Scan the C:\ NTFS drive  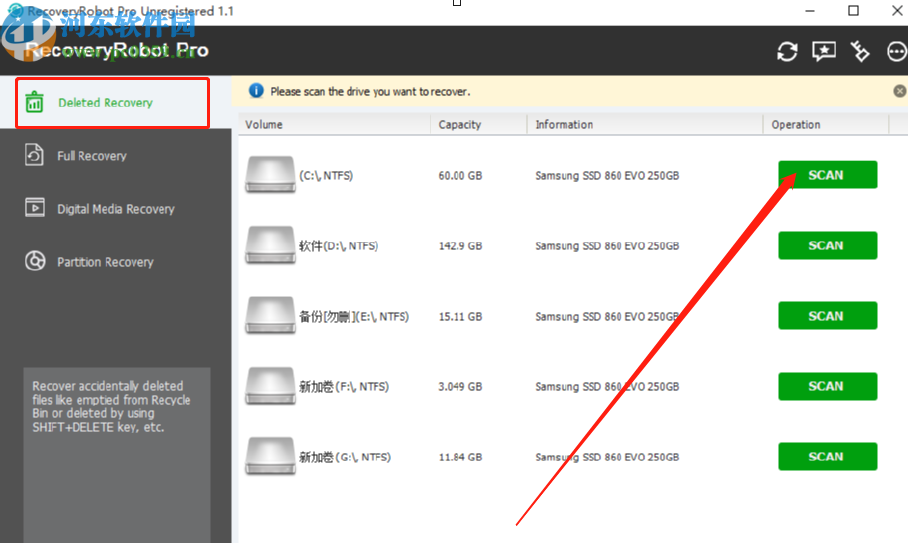coord(828,175)
